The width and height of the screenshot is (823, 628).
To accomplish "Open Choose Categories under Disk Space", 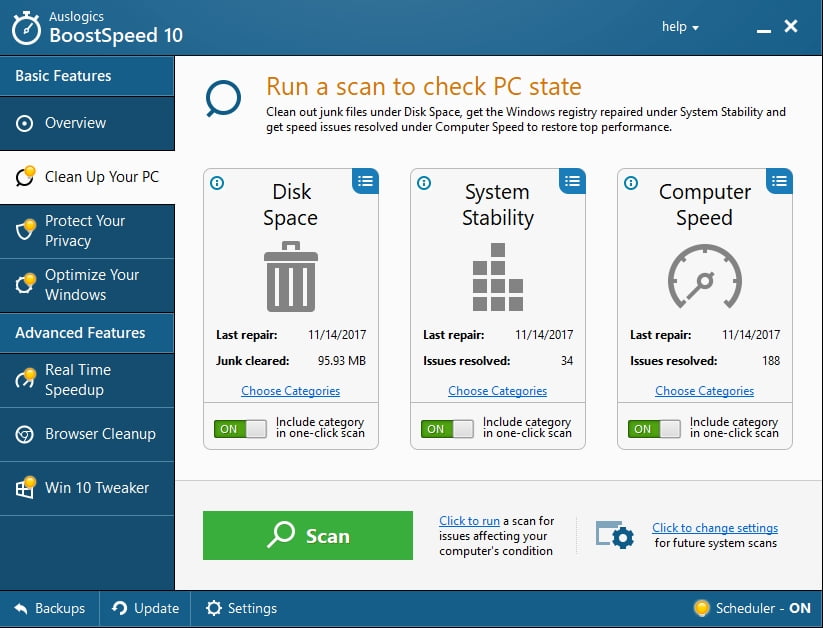I will click(x=290, y=391).
